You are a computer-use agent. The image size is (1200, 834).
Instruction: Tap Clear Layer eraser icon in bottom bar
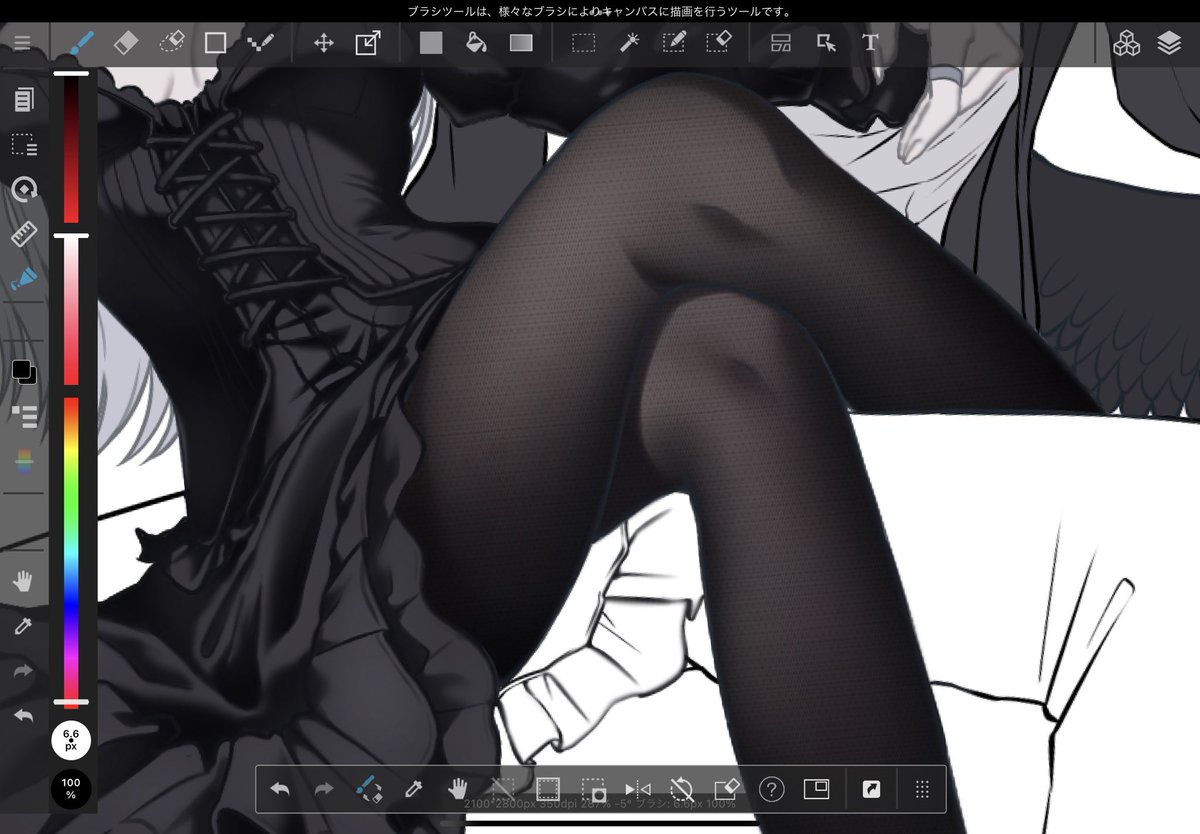(x=726, y=789)
